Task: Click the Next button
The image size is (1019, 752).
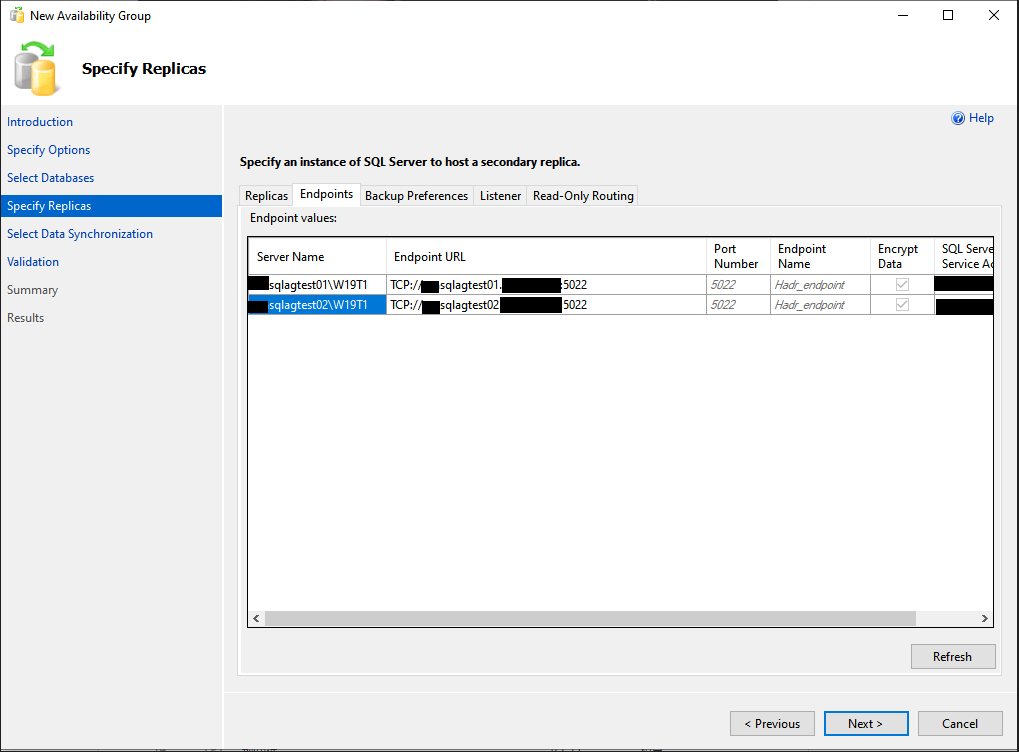Action: (865, 724)
